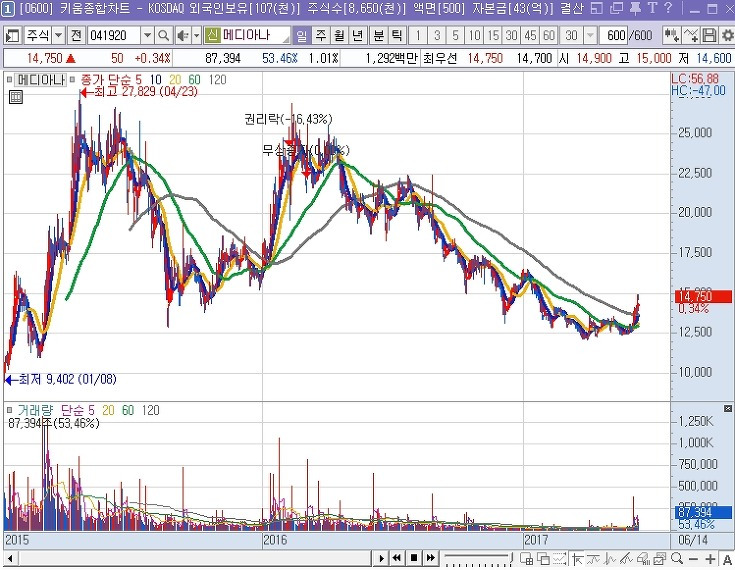
Task: Select the 45 interval button
Action: tap(530, 35)
